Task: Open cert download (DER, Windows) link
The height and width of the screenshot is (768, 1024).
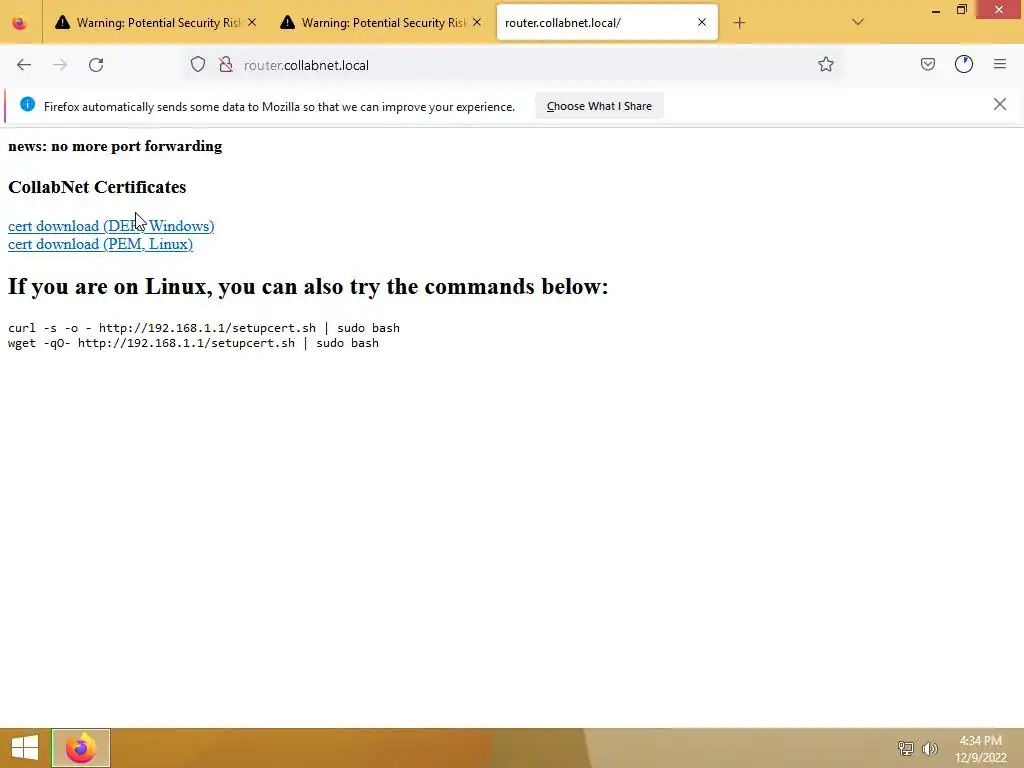Action: coord(111,226)
